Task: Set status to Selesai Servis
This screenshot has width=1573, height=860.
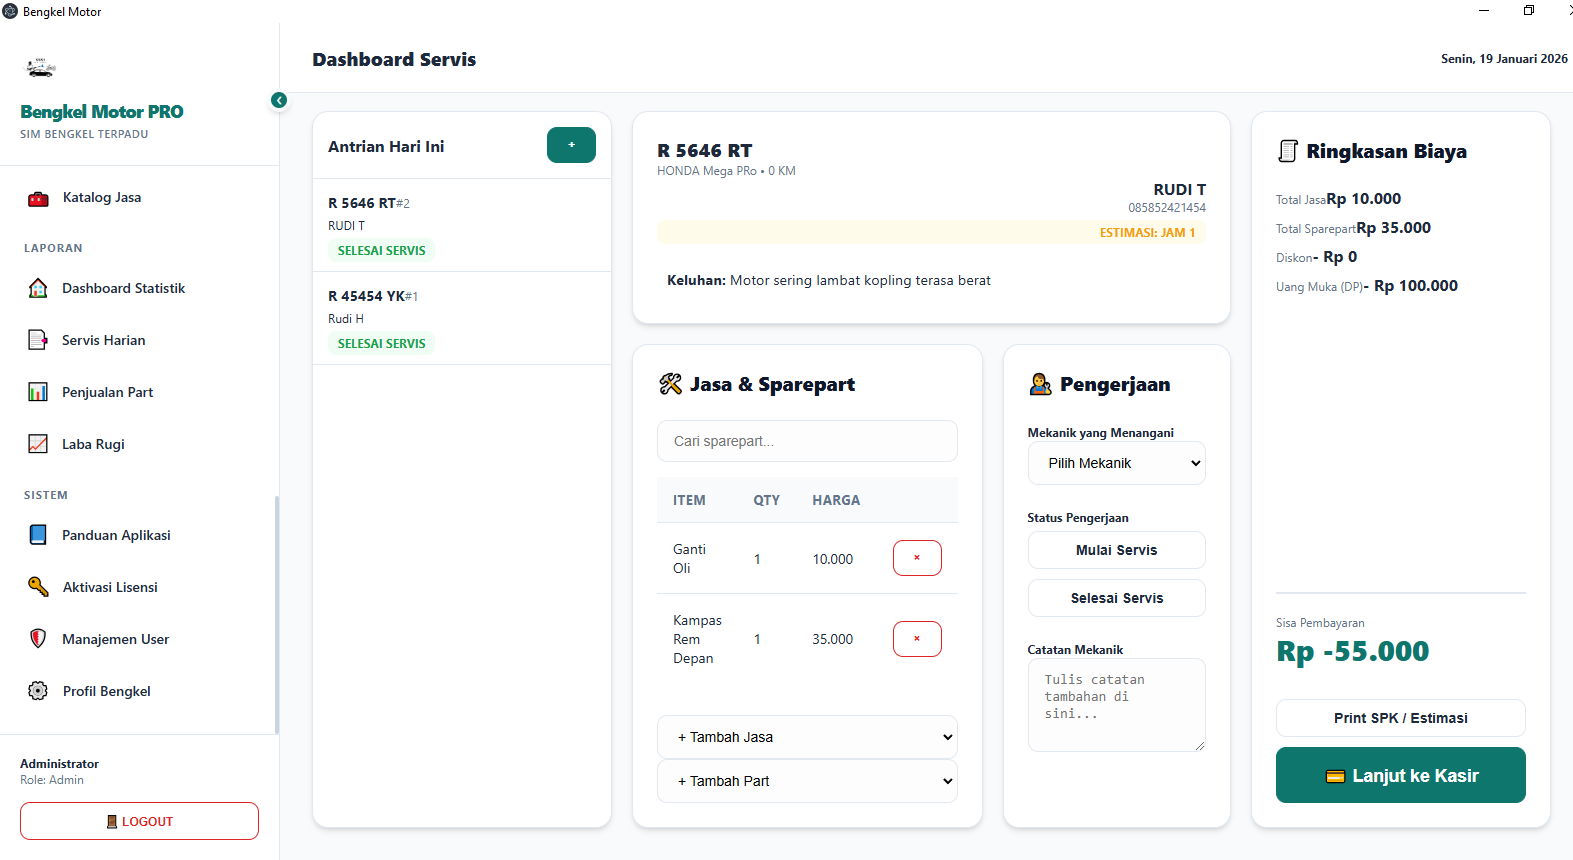Action: point(1116,598)
